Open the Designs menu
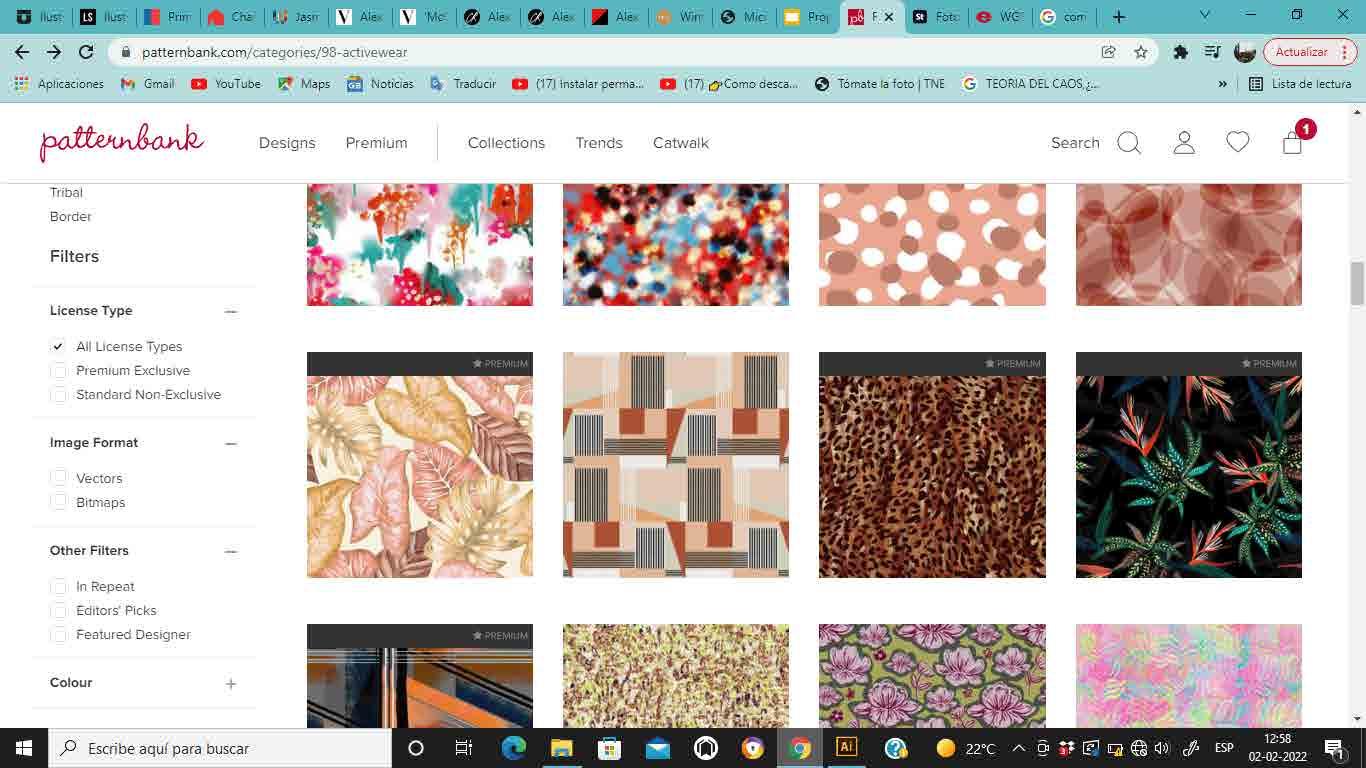This screenshot has height=768, width=1366. (x=287, y=143)
